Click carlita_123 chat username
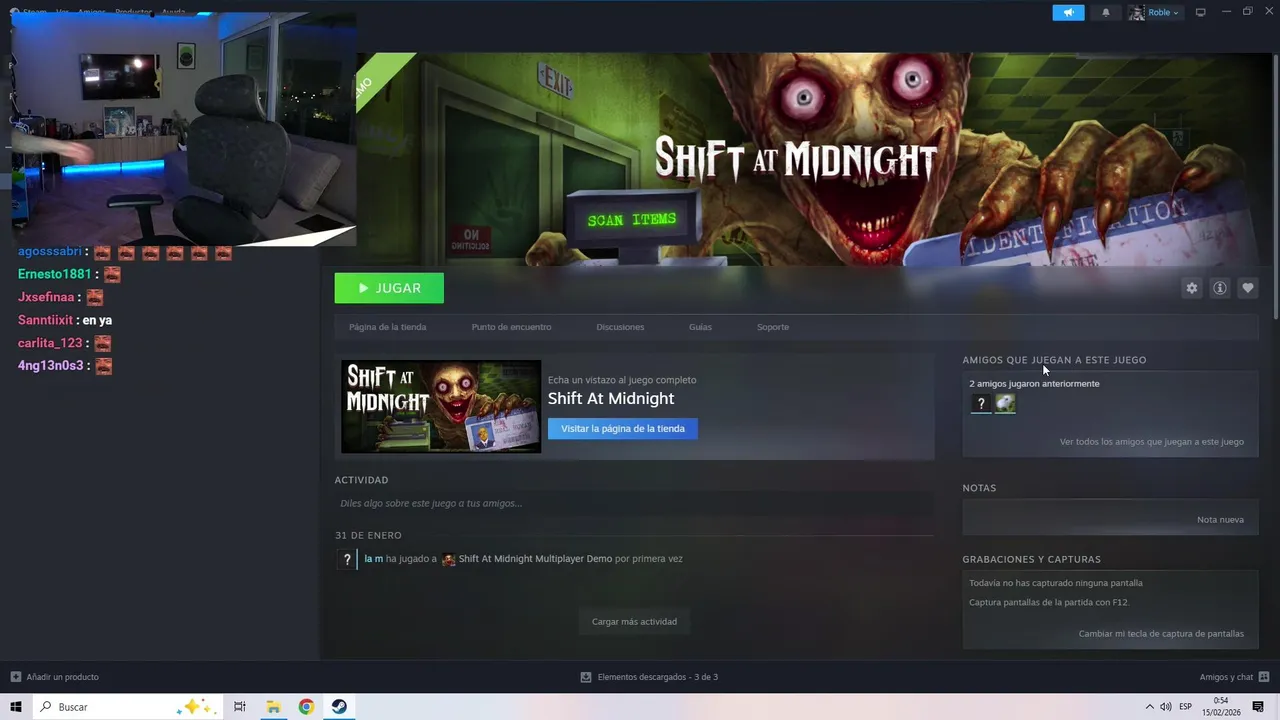The width and height of the screenshot is (1280, 720). click(50, 343)
